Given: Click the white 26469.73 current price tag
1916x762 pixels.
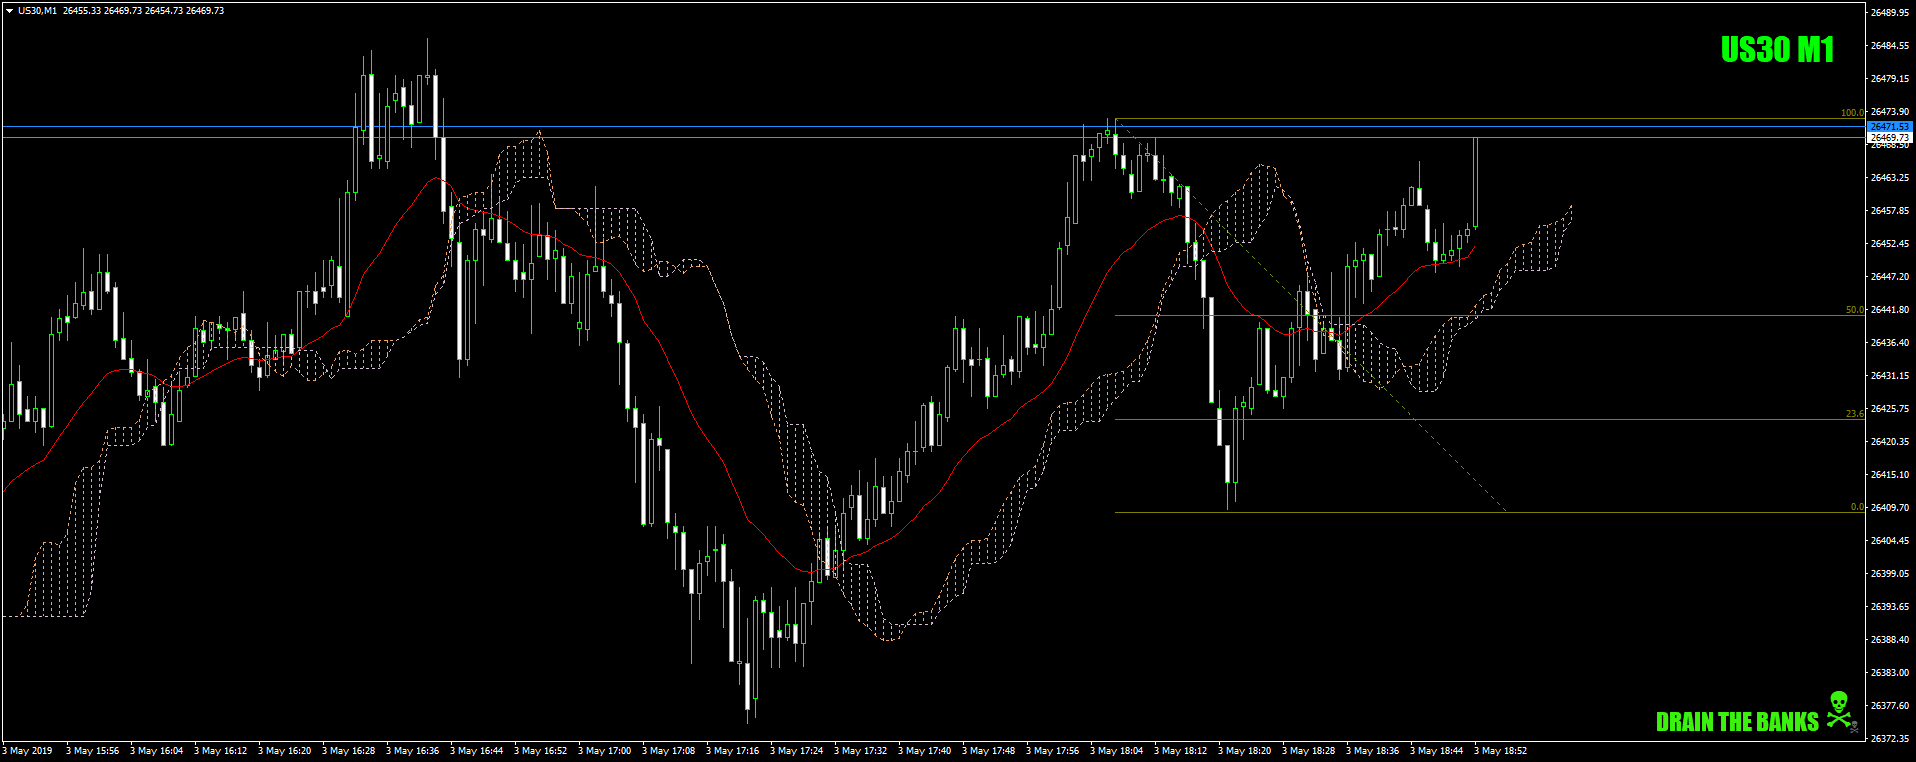Looking at the screenshot, I should (x=1889, y=137).
